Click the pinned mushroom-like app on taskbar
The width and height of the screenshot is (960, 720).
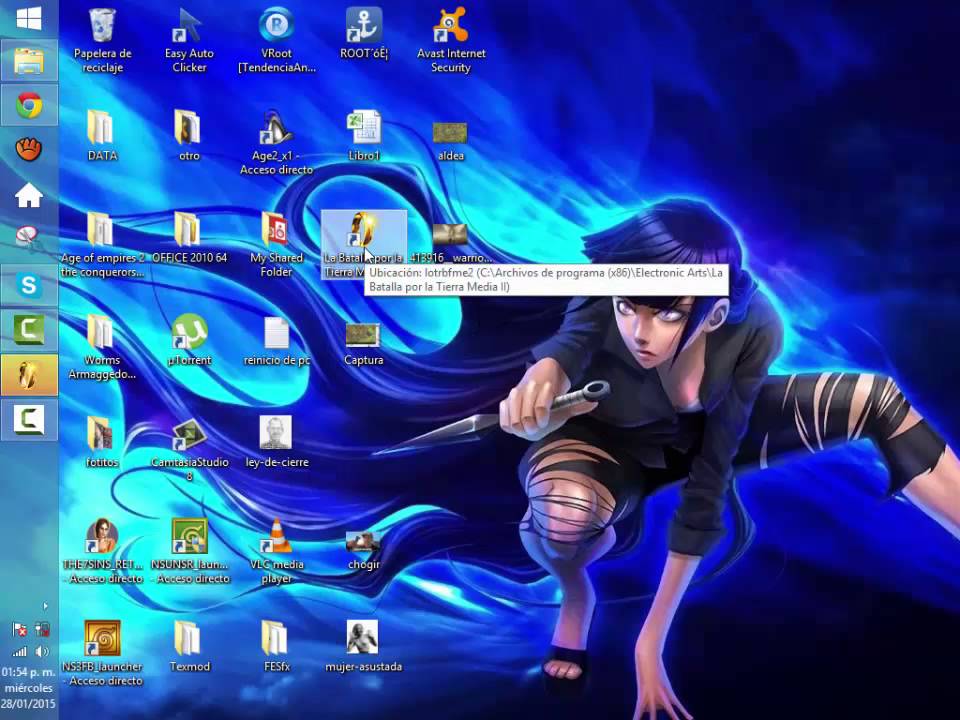point(29,237)
